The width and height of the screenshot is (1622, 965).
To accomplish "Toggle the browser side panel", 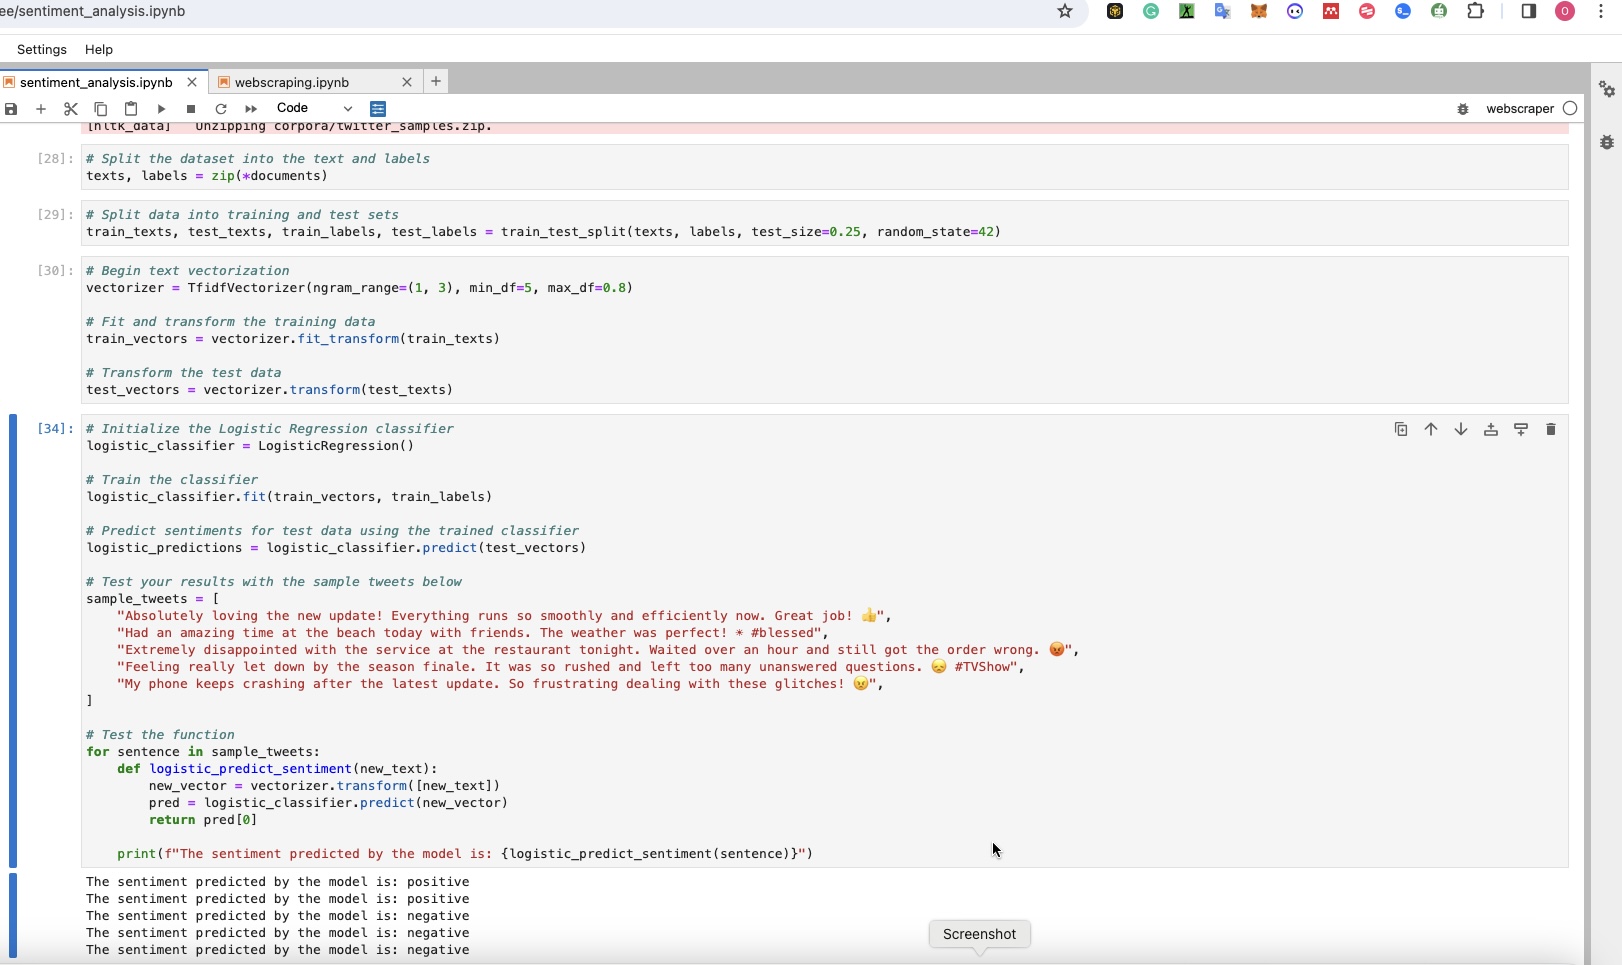I will tap(1529, 11).
